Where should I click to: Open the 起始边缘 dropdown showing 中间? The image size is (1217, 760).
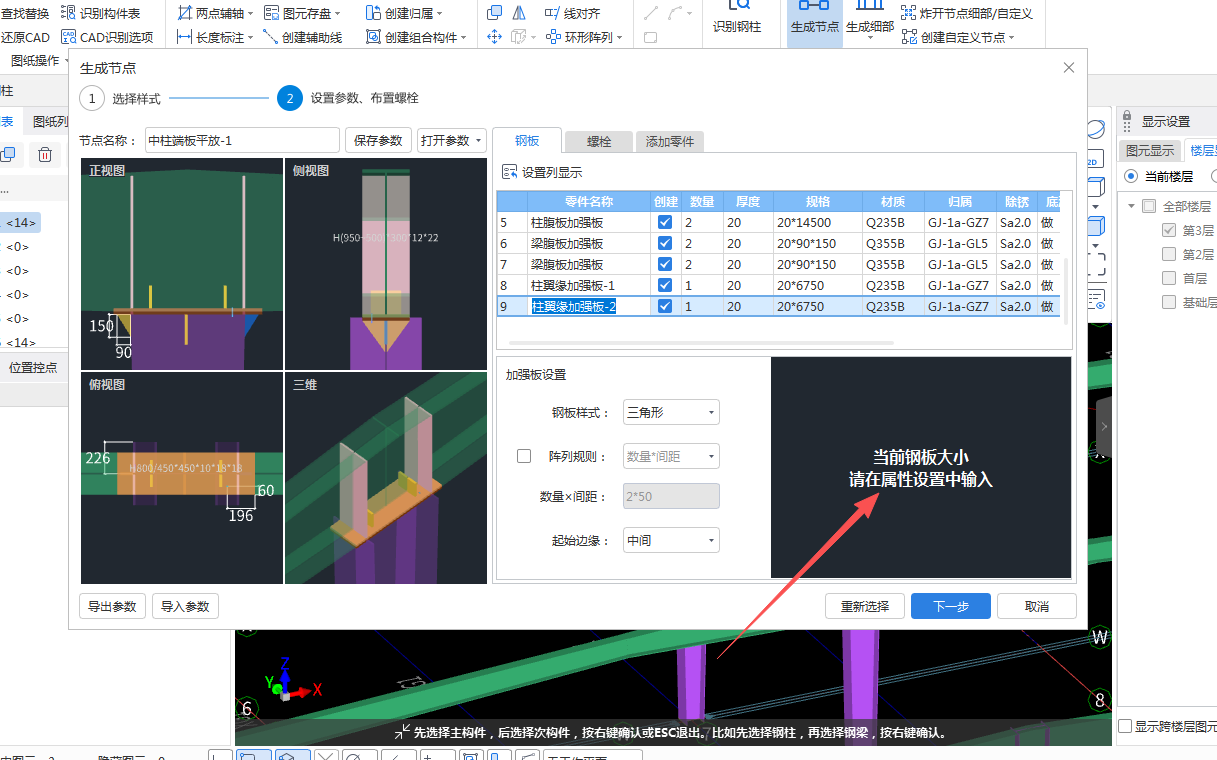coord(670,540)
